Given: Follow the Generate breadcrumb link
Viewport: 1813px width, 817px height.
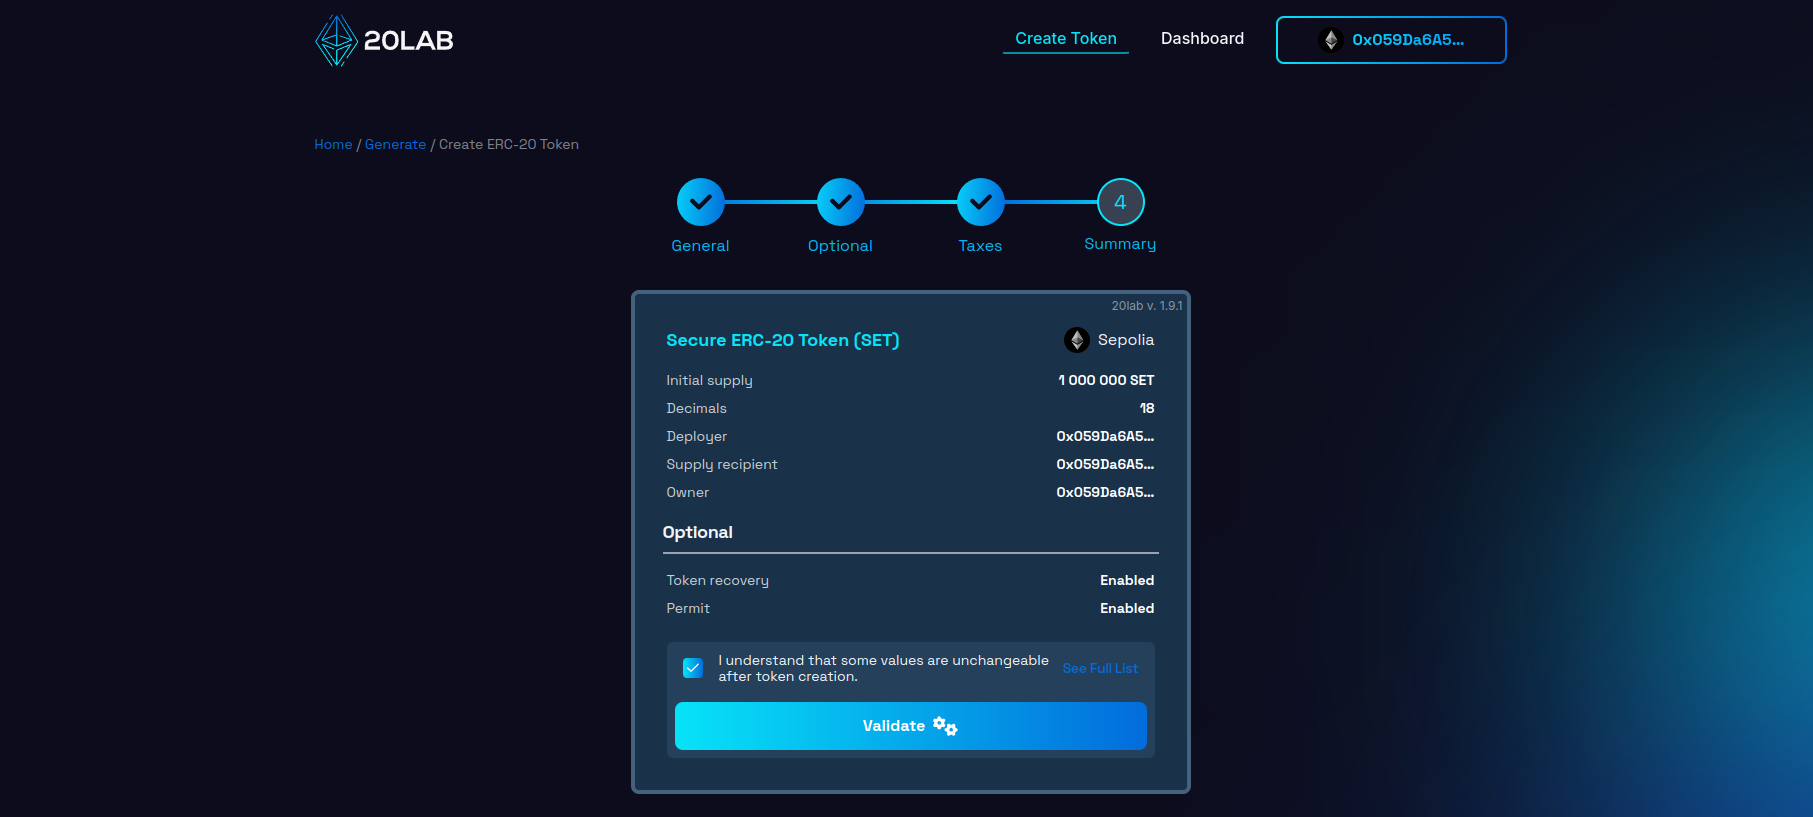Looking at the screenshot, I should point(395,144).
